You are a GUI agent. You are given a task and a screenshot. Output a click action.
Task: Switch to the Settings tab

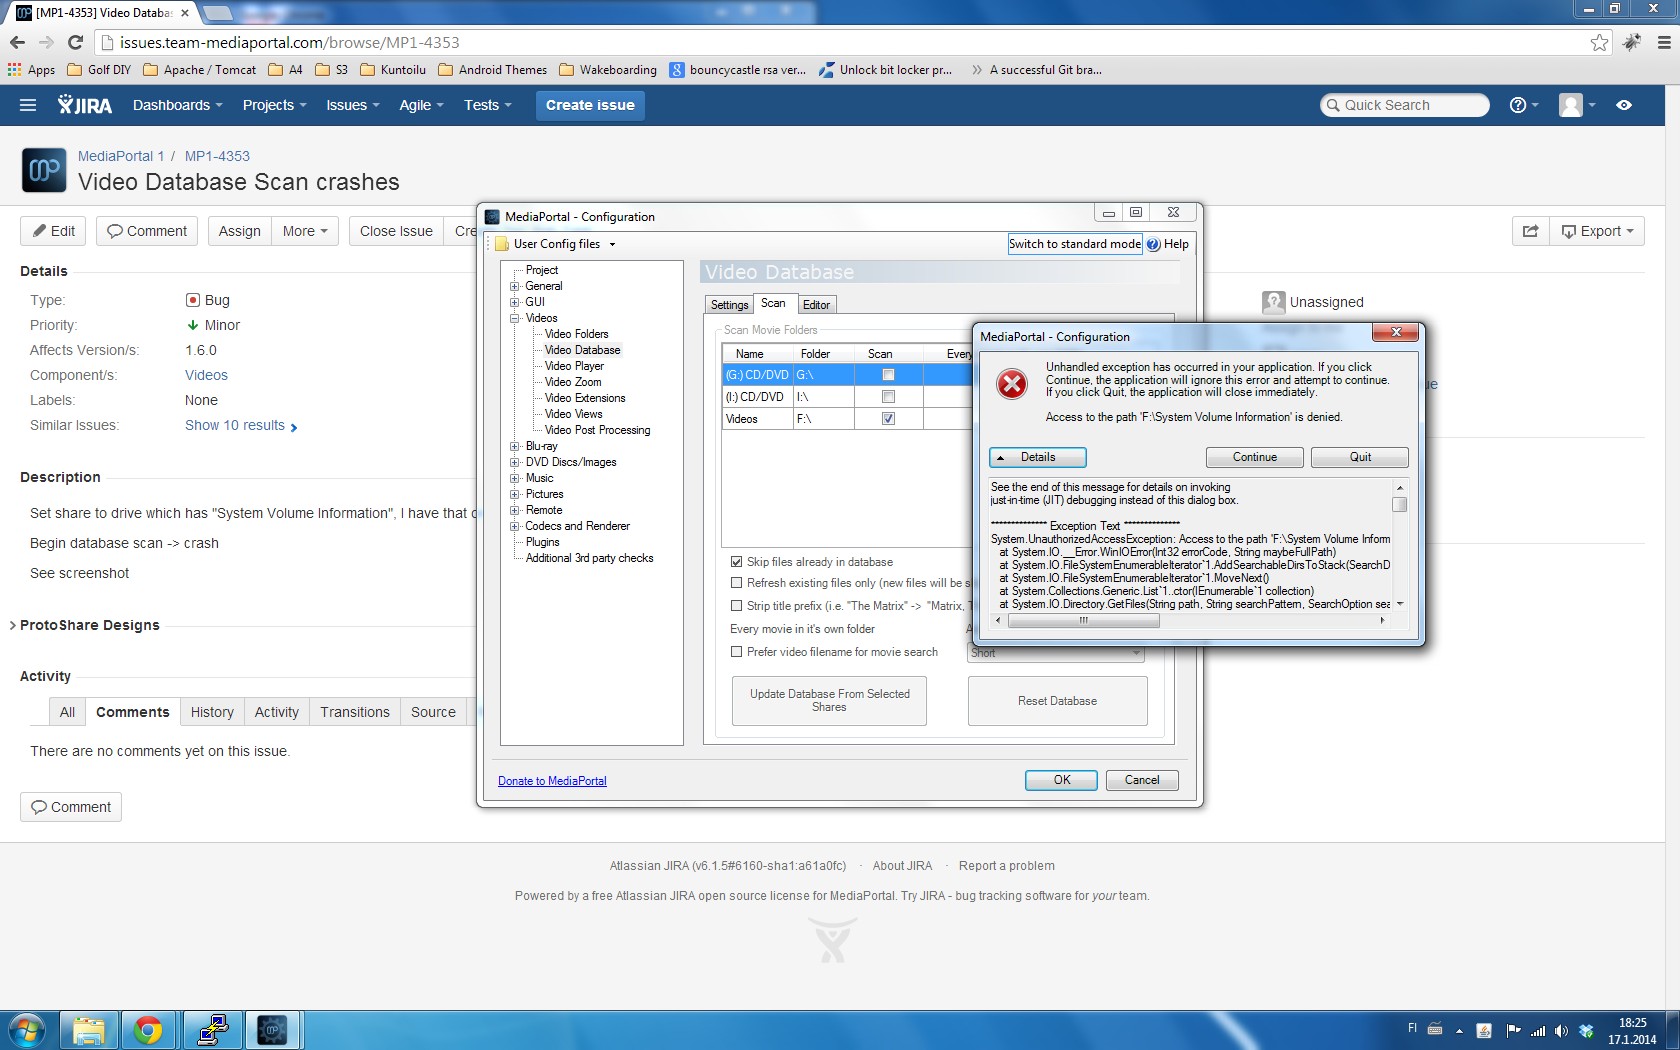(x=729, y=305)
